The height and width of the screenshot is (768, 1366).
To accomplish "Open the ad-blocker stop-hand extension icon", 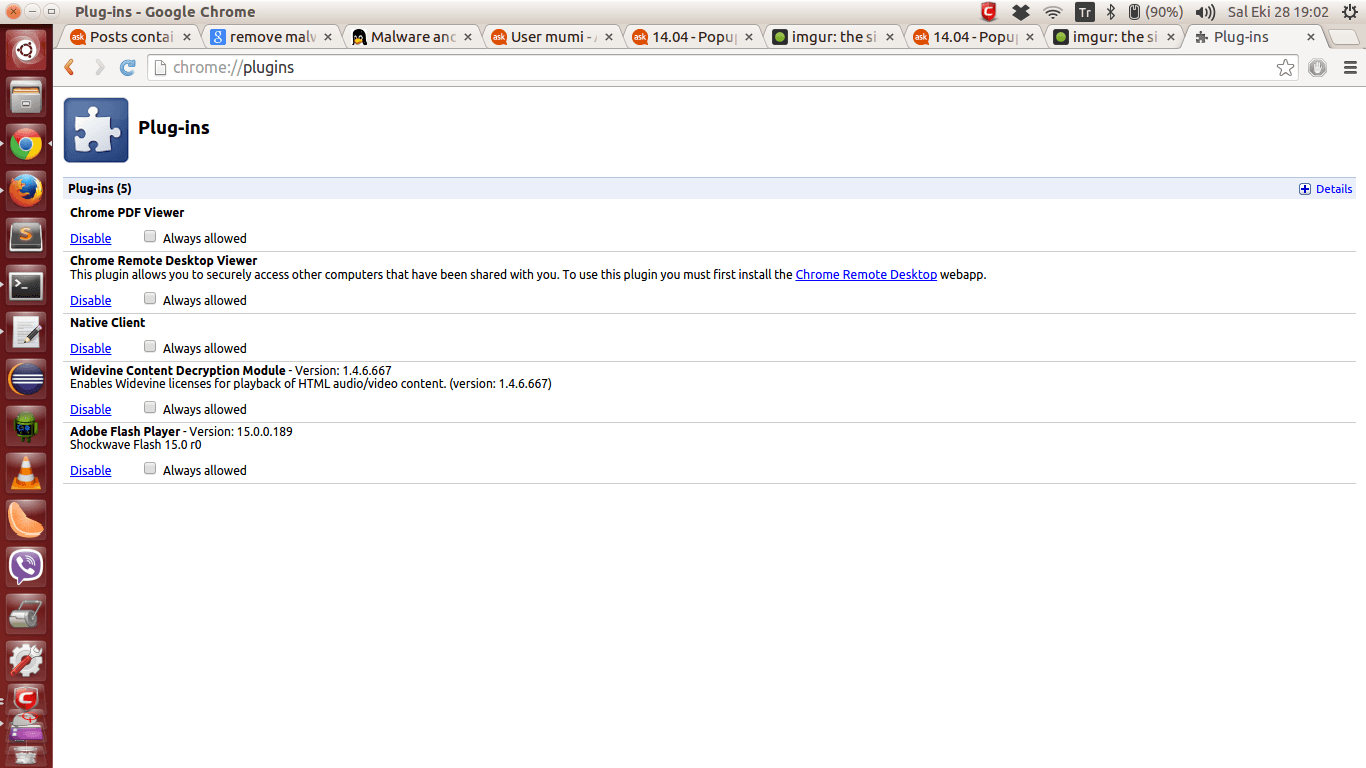I will pos(1318,67).
